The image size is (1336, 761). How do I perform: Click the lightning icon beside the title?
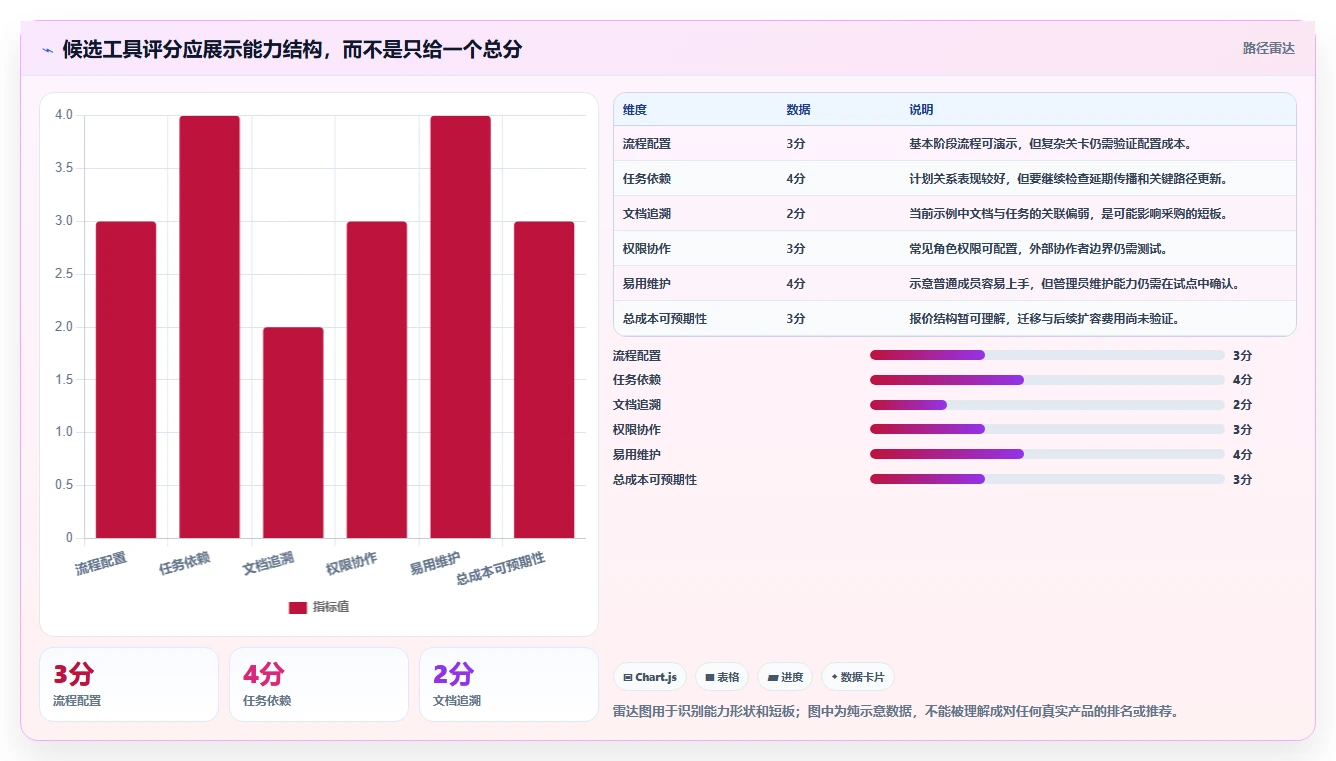click(x=48, y=49)
